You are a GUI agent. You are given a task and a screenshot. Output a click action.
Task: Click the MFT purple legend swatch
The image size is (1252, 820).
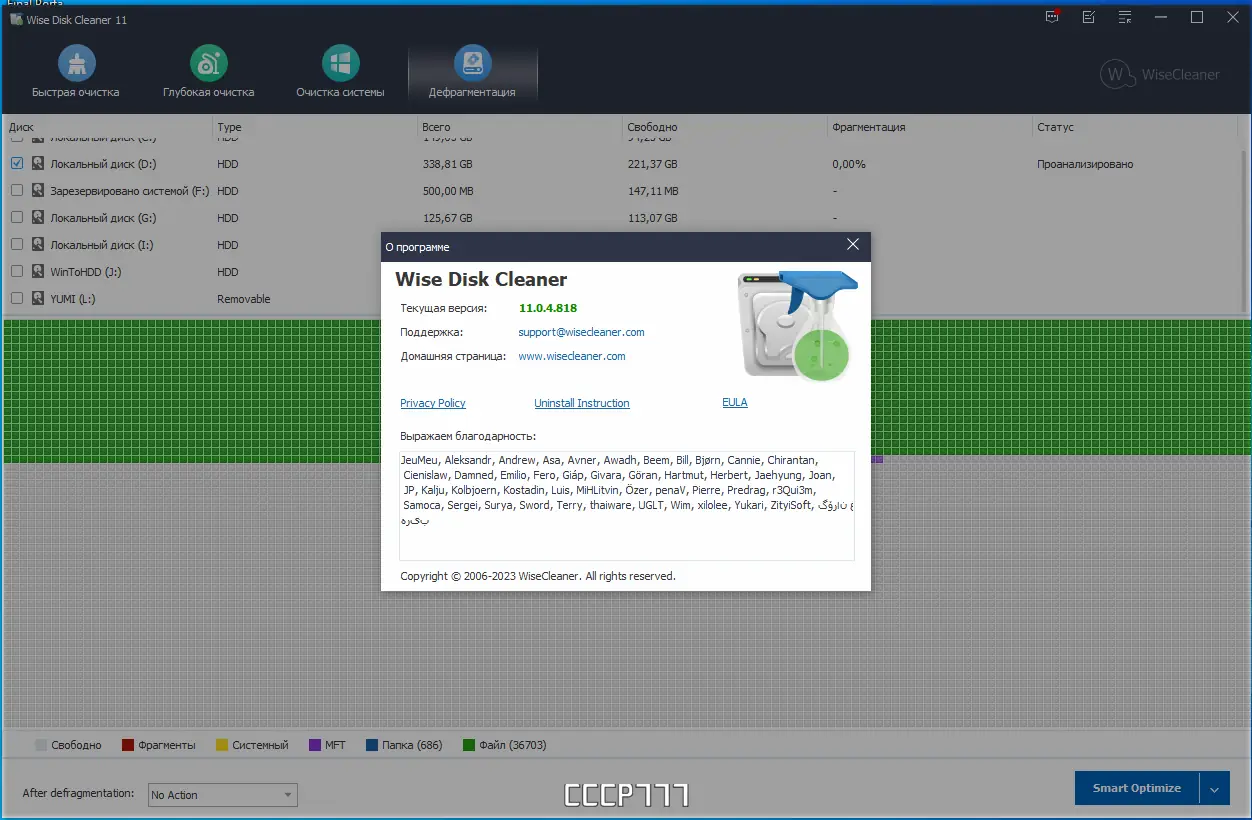[x=315, y=745]
